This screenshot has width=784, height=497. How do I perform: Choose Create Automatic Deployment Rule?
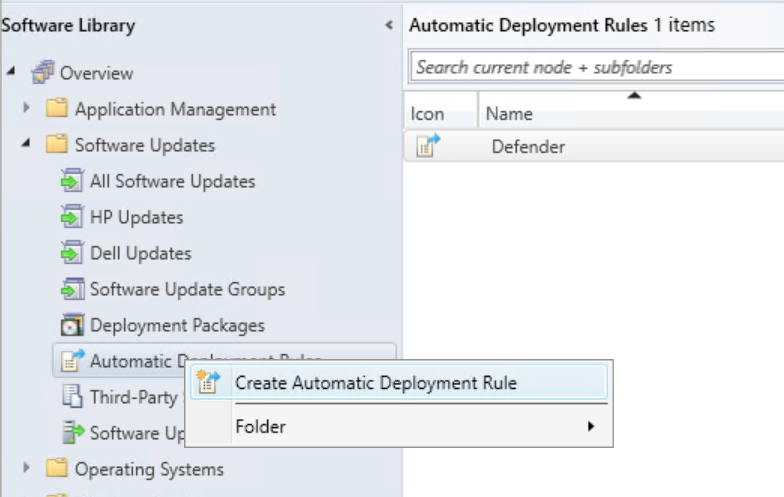point(375,382)
